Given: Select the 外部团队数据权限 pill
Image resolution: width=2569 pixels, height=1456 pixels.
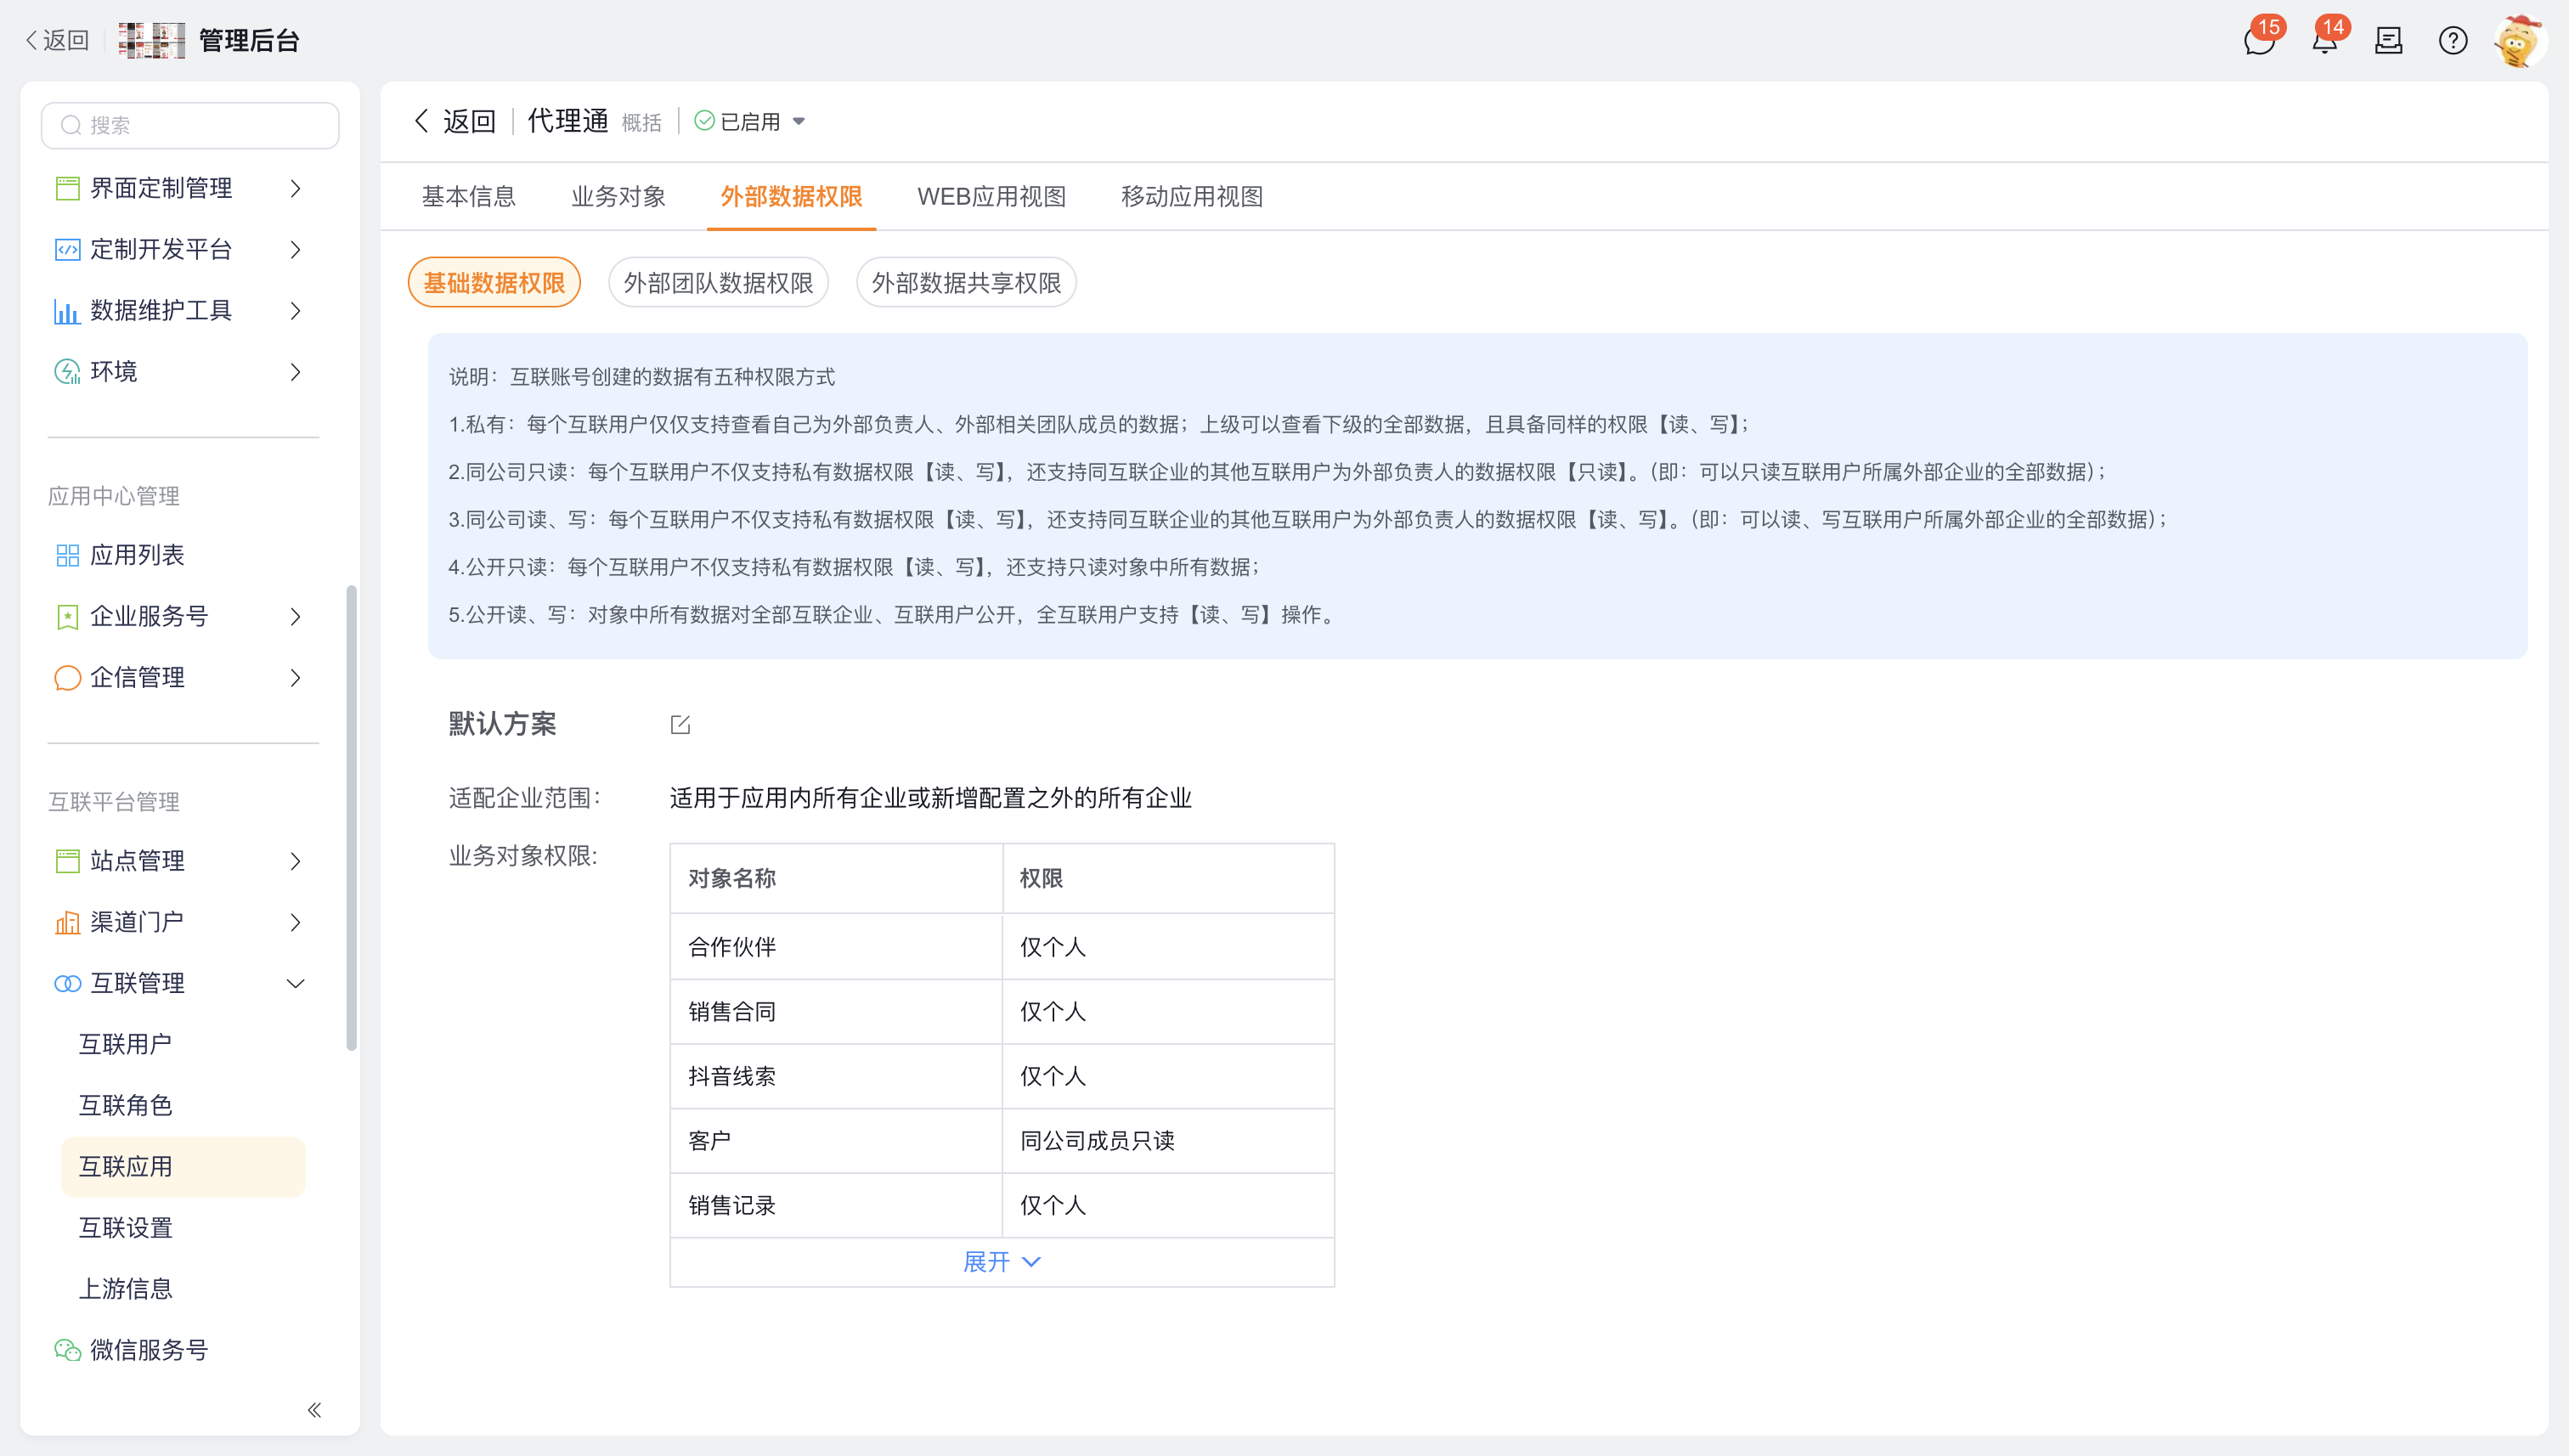Looking at the screenshot, I should [718, 283].
